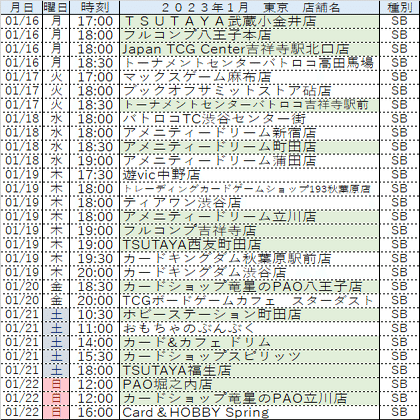Select the トレーディングカードゲームショップ193秋葉原店 cell
420x420 pixels.
[x=249, y=189]
